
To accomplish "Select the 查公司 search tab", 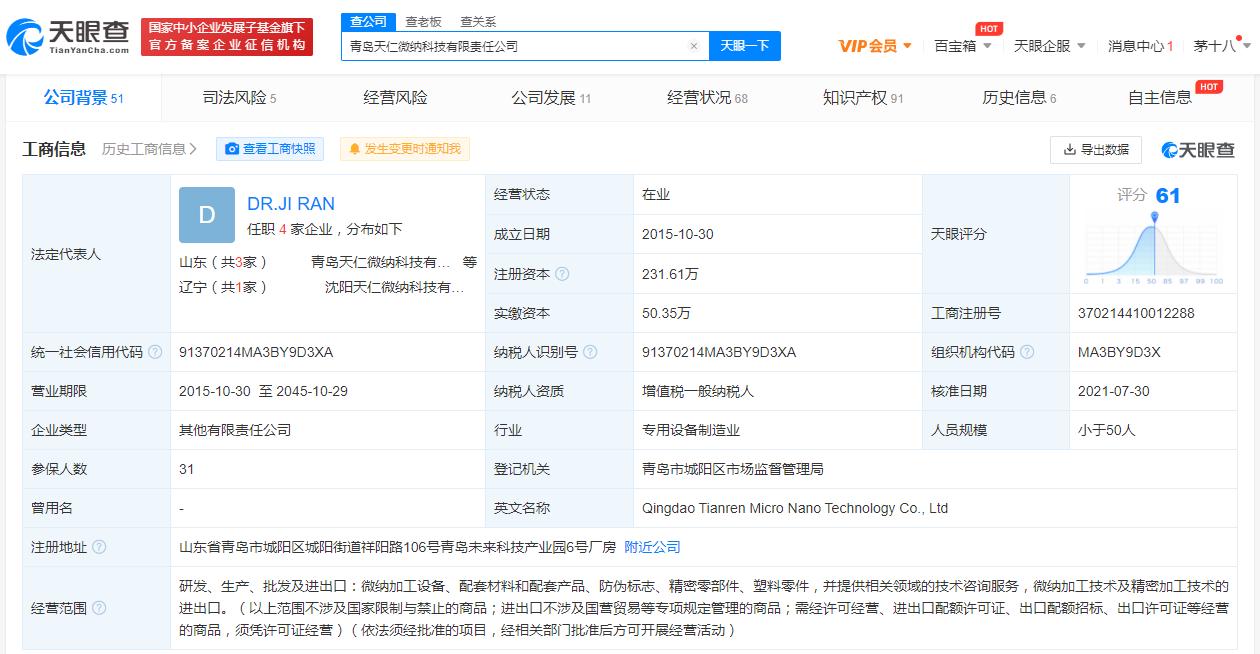I will tap(368, 21).
